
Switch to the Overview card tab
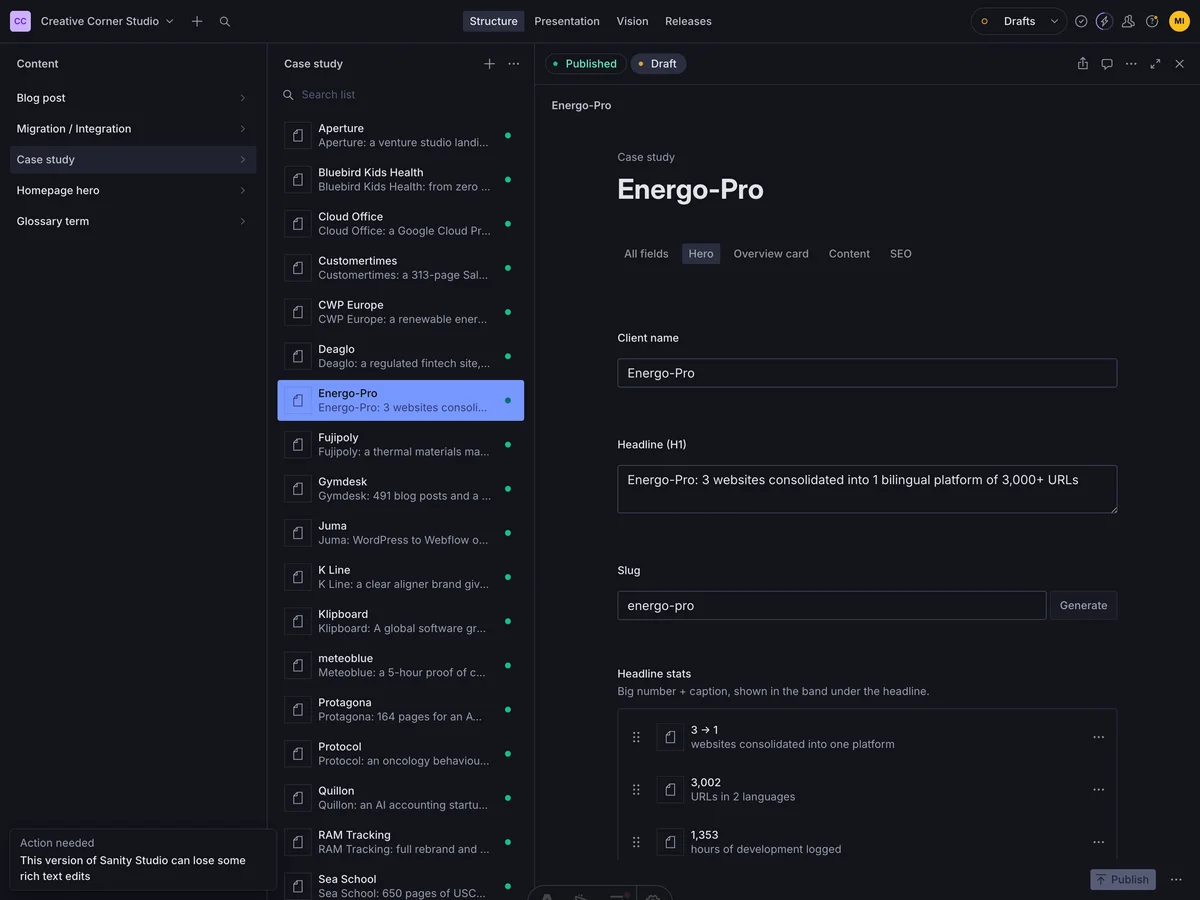pos(771,254)
